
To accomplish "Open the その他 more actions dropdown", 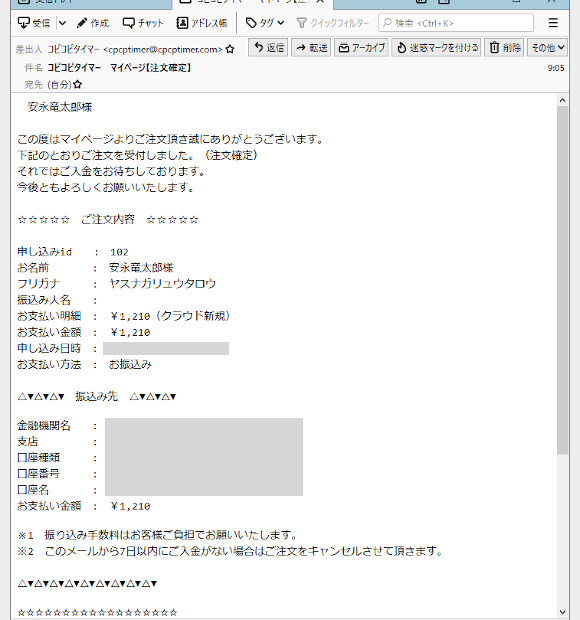I will [548, 48].
